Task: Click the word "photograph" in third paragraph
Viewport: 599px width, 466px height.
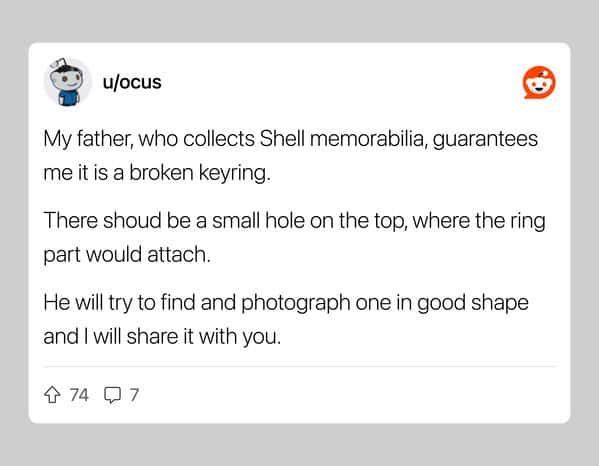Action: pos(296,304)
